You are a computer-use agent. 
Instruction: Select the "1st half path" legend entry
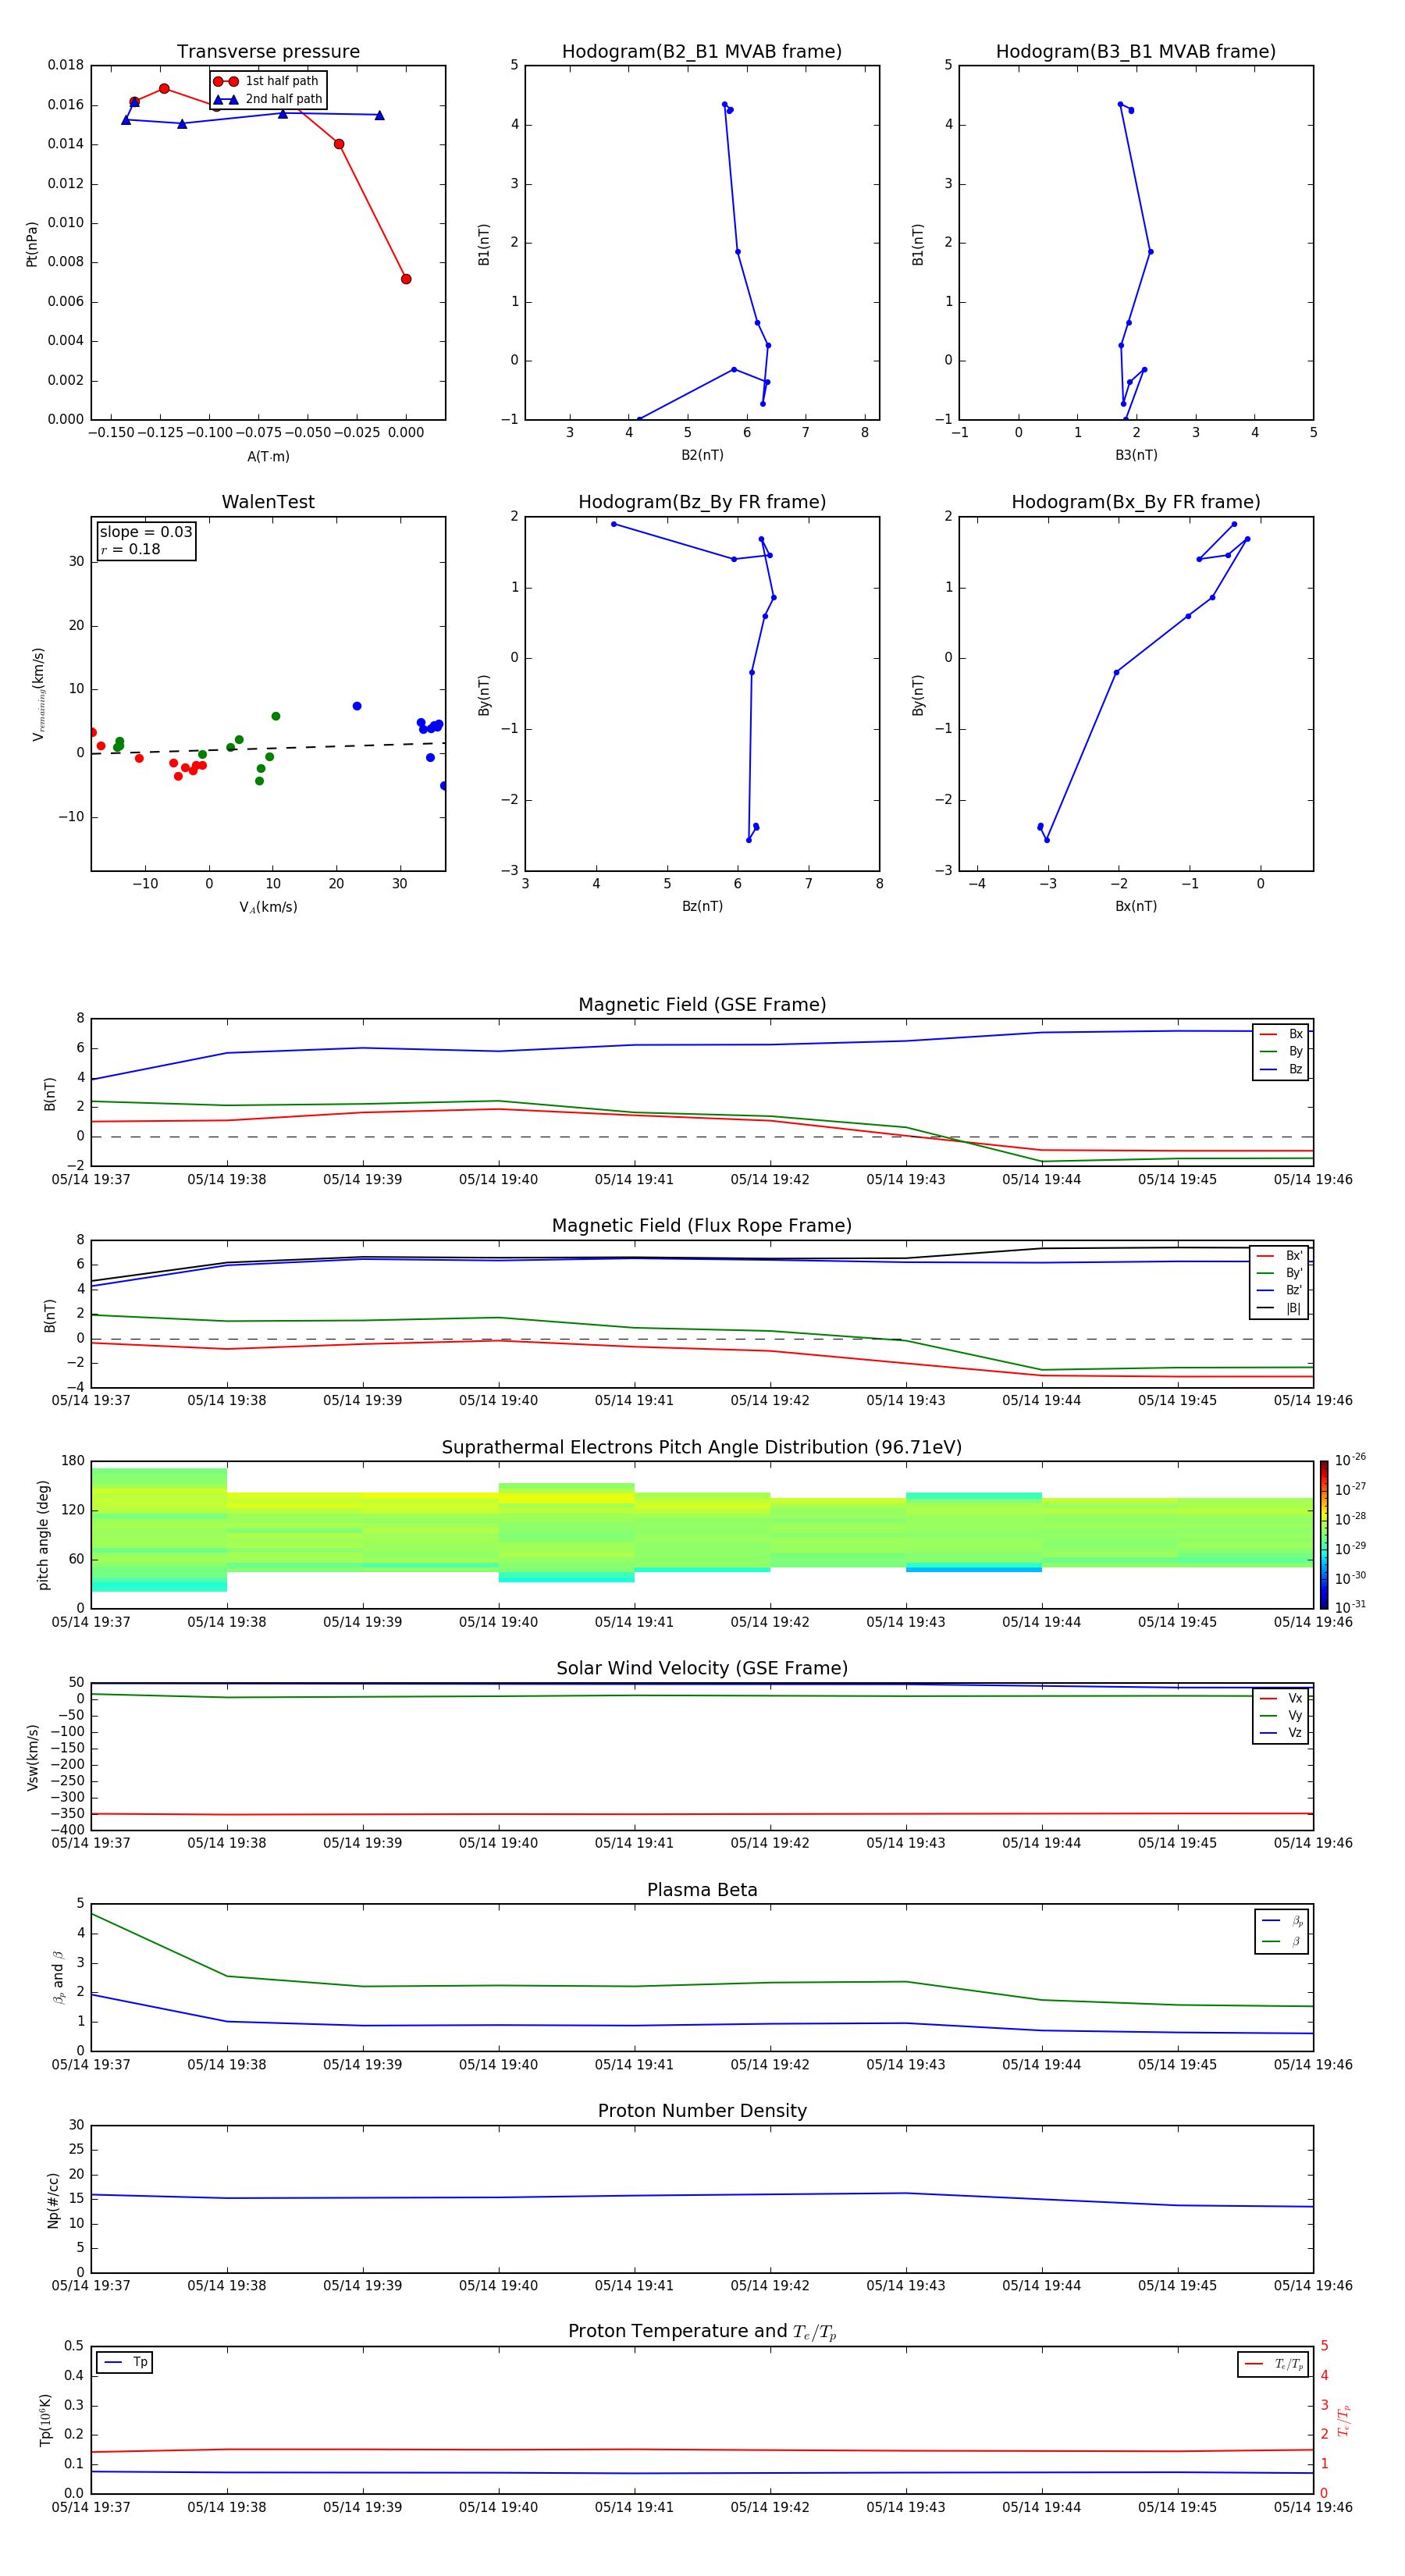[x=266, y=81]
